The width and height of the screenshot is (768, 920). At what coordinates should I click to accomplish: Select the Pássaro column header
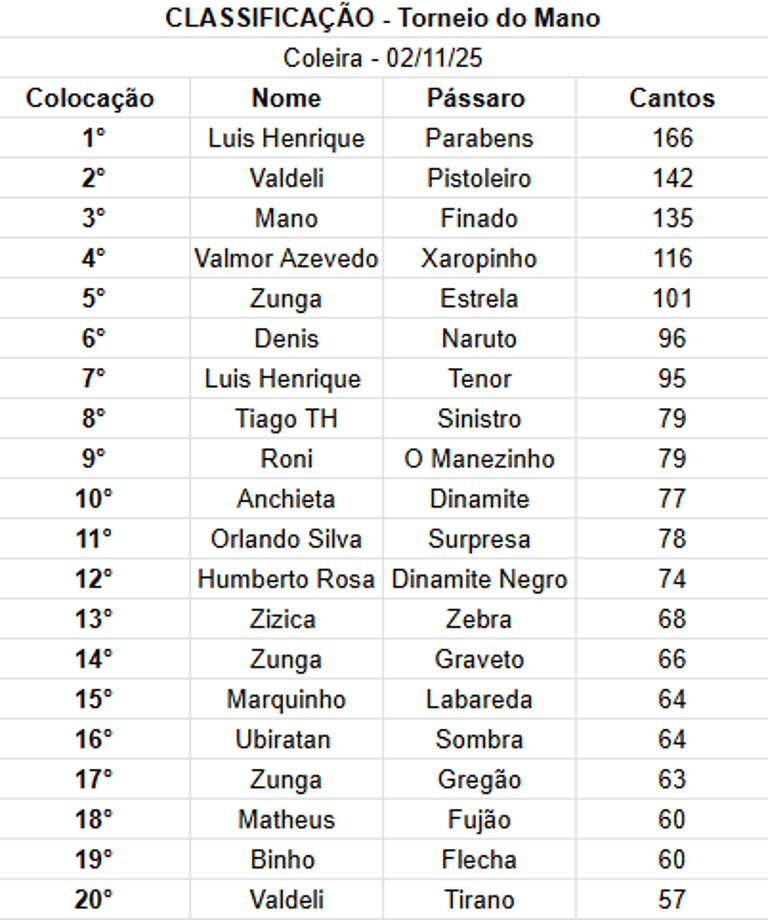click(479, 98)
